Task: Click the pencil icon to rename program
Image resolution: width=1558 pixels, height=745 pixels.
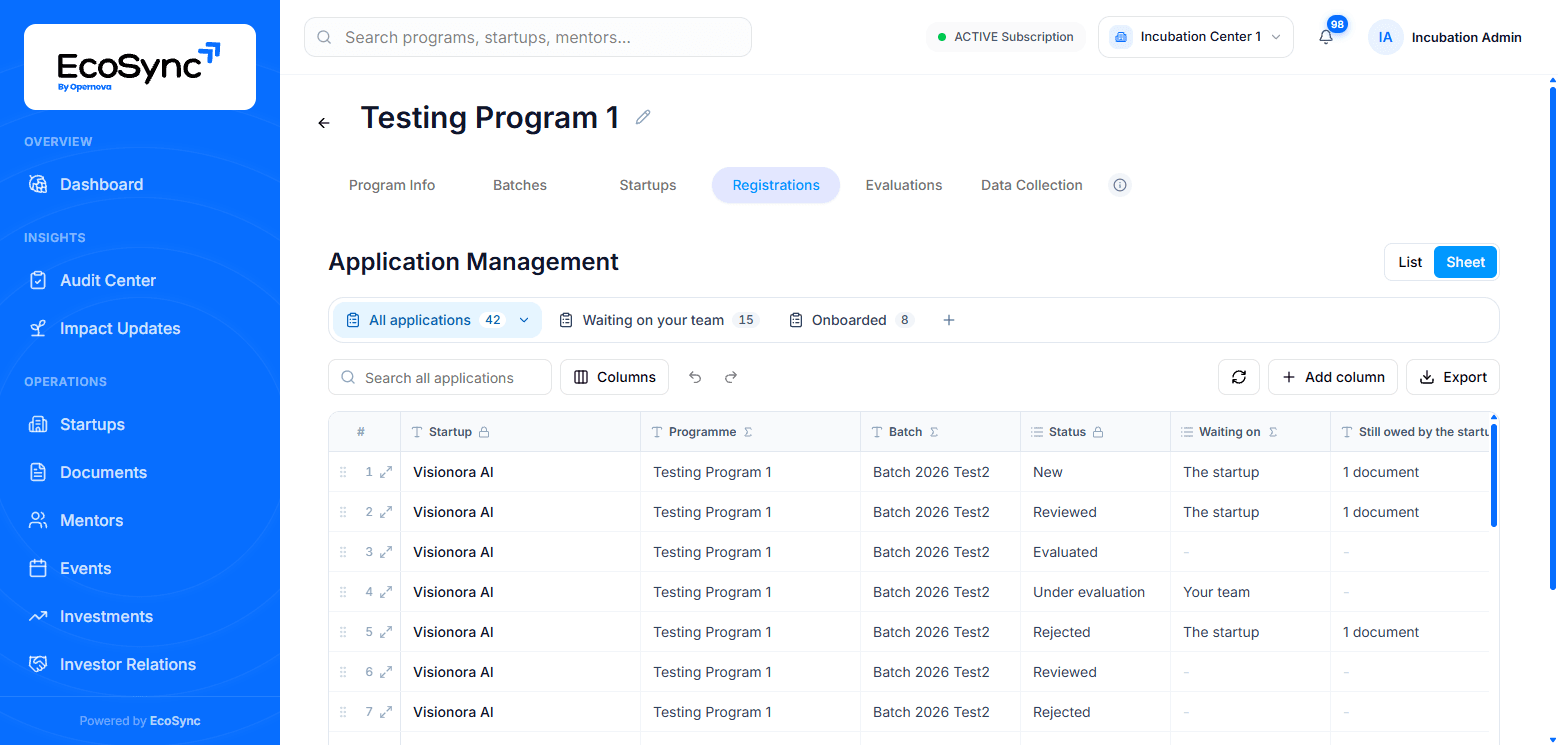Action: (643, 117)
